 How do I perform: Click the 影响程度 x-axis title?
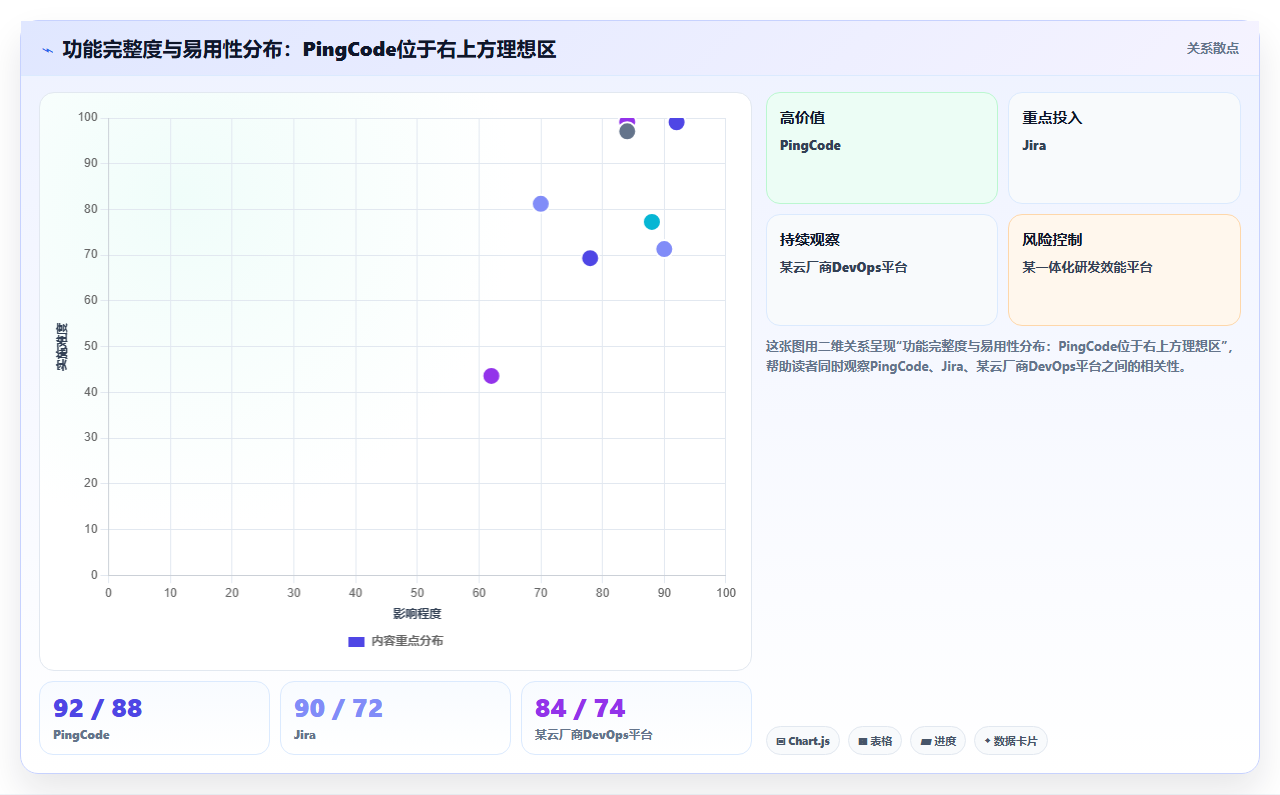pyautogui.click(x=417, y=613)
